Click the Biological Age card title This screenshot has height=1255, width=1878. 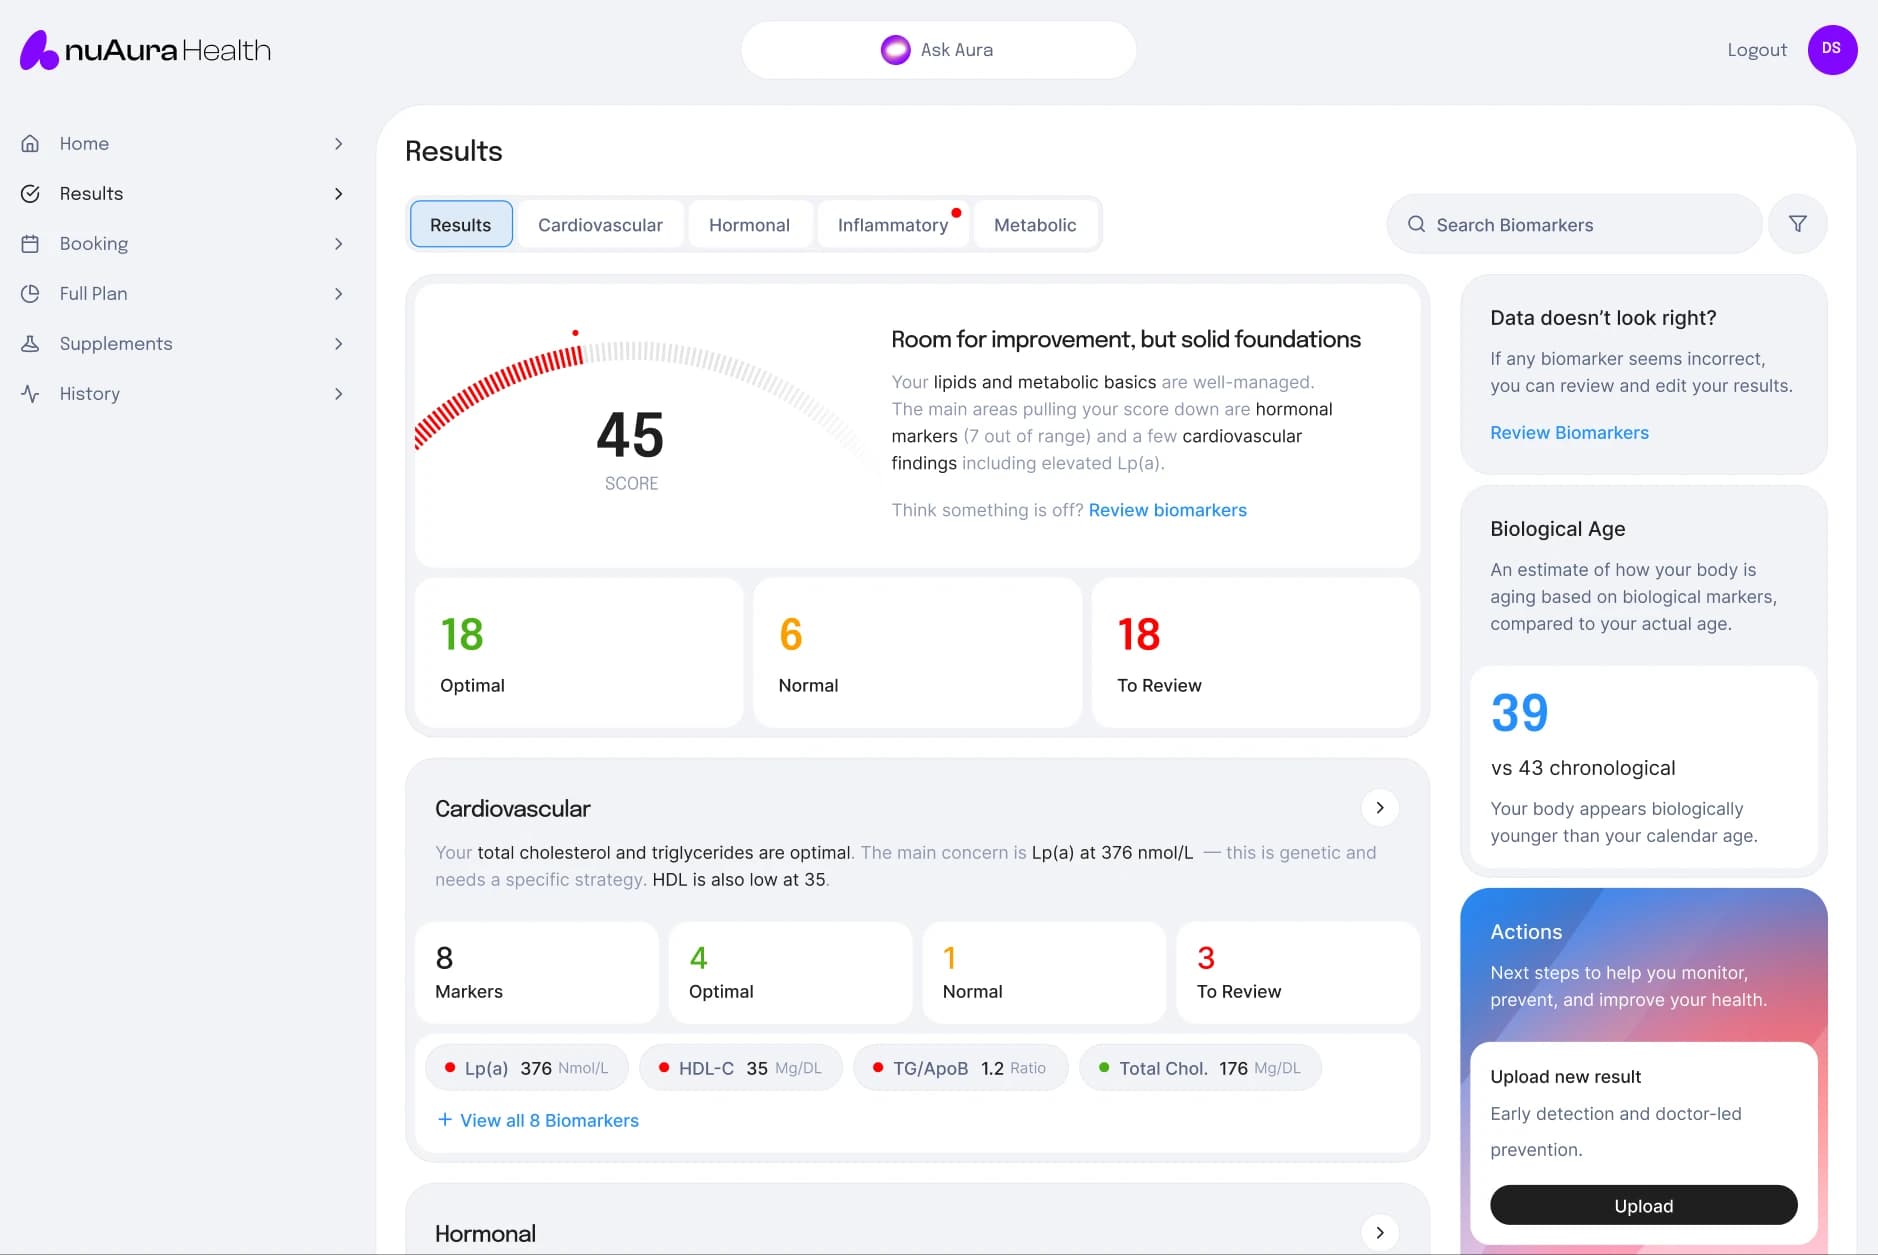coord(1557,528)
